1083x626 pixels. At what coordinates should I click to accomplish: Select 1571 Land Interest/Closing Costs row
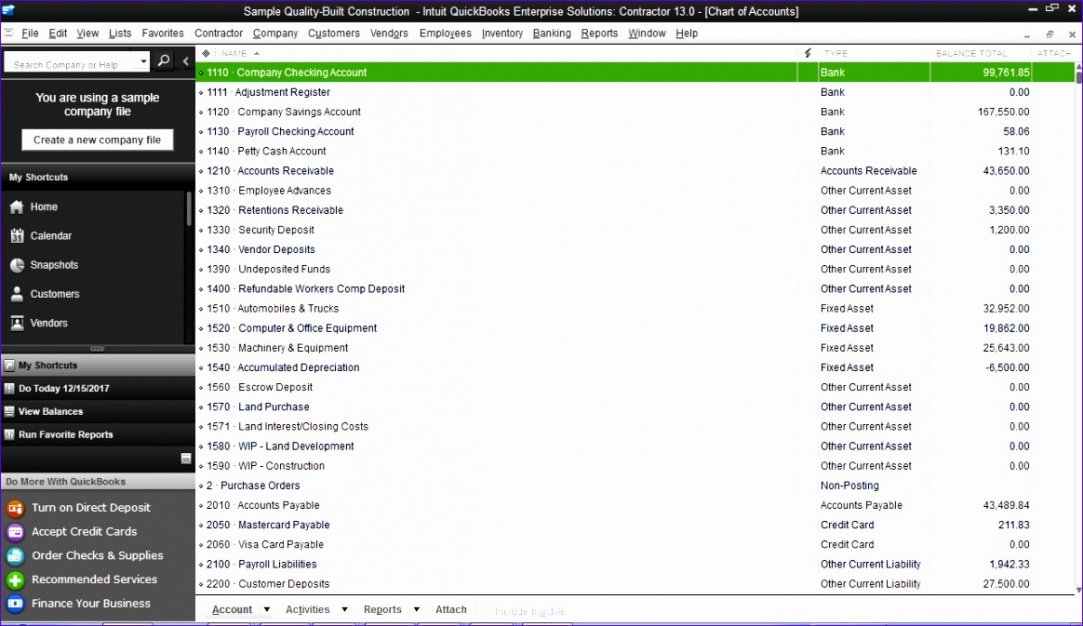pos(635,427)
